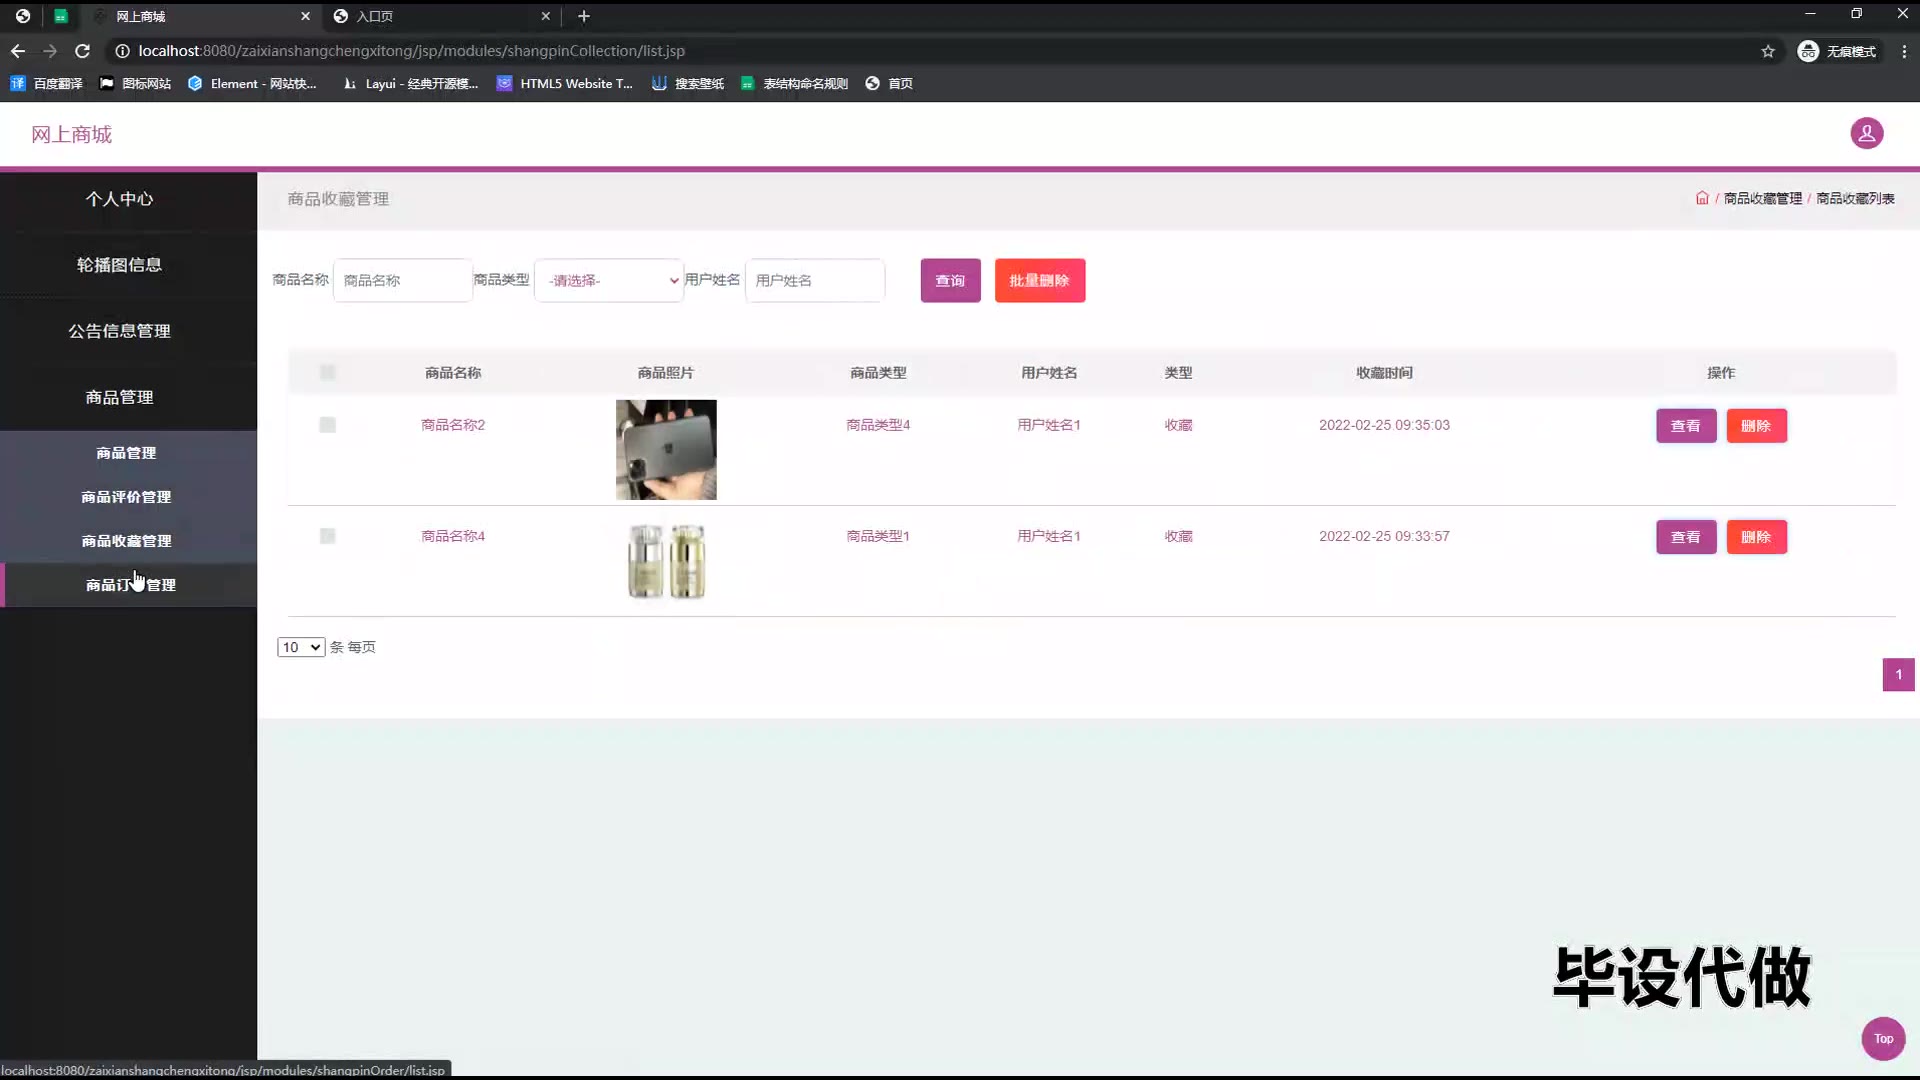Open 商品评价管理 in the sidebar
Image resolution: width=1920 pixels, height=1080 pixels.
click(x=126, y=497)
